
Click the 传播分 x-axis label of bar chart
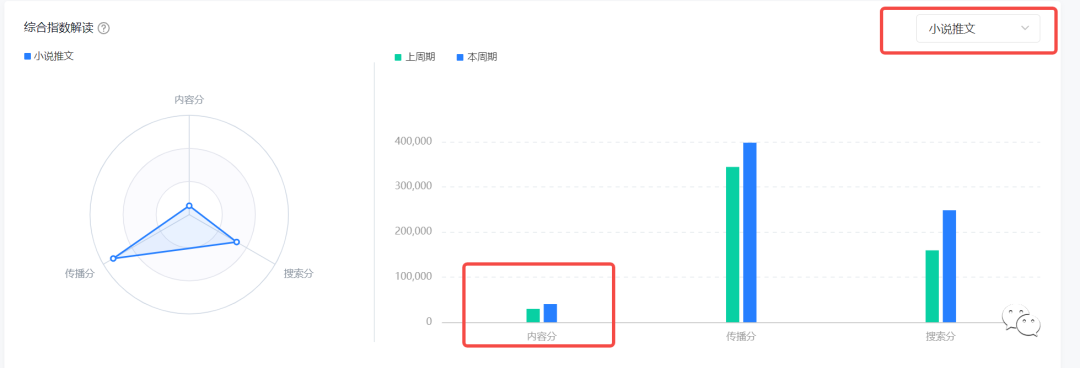[x=741, y=337]
